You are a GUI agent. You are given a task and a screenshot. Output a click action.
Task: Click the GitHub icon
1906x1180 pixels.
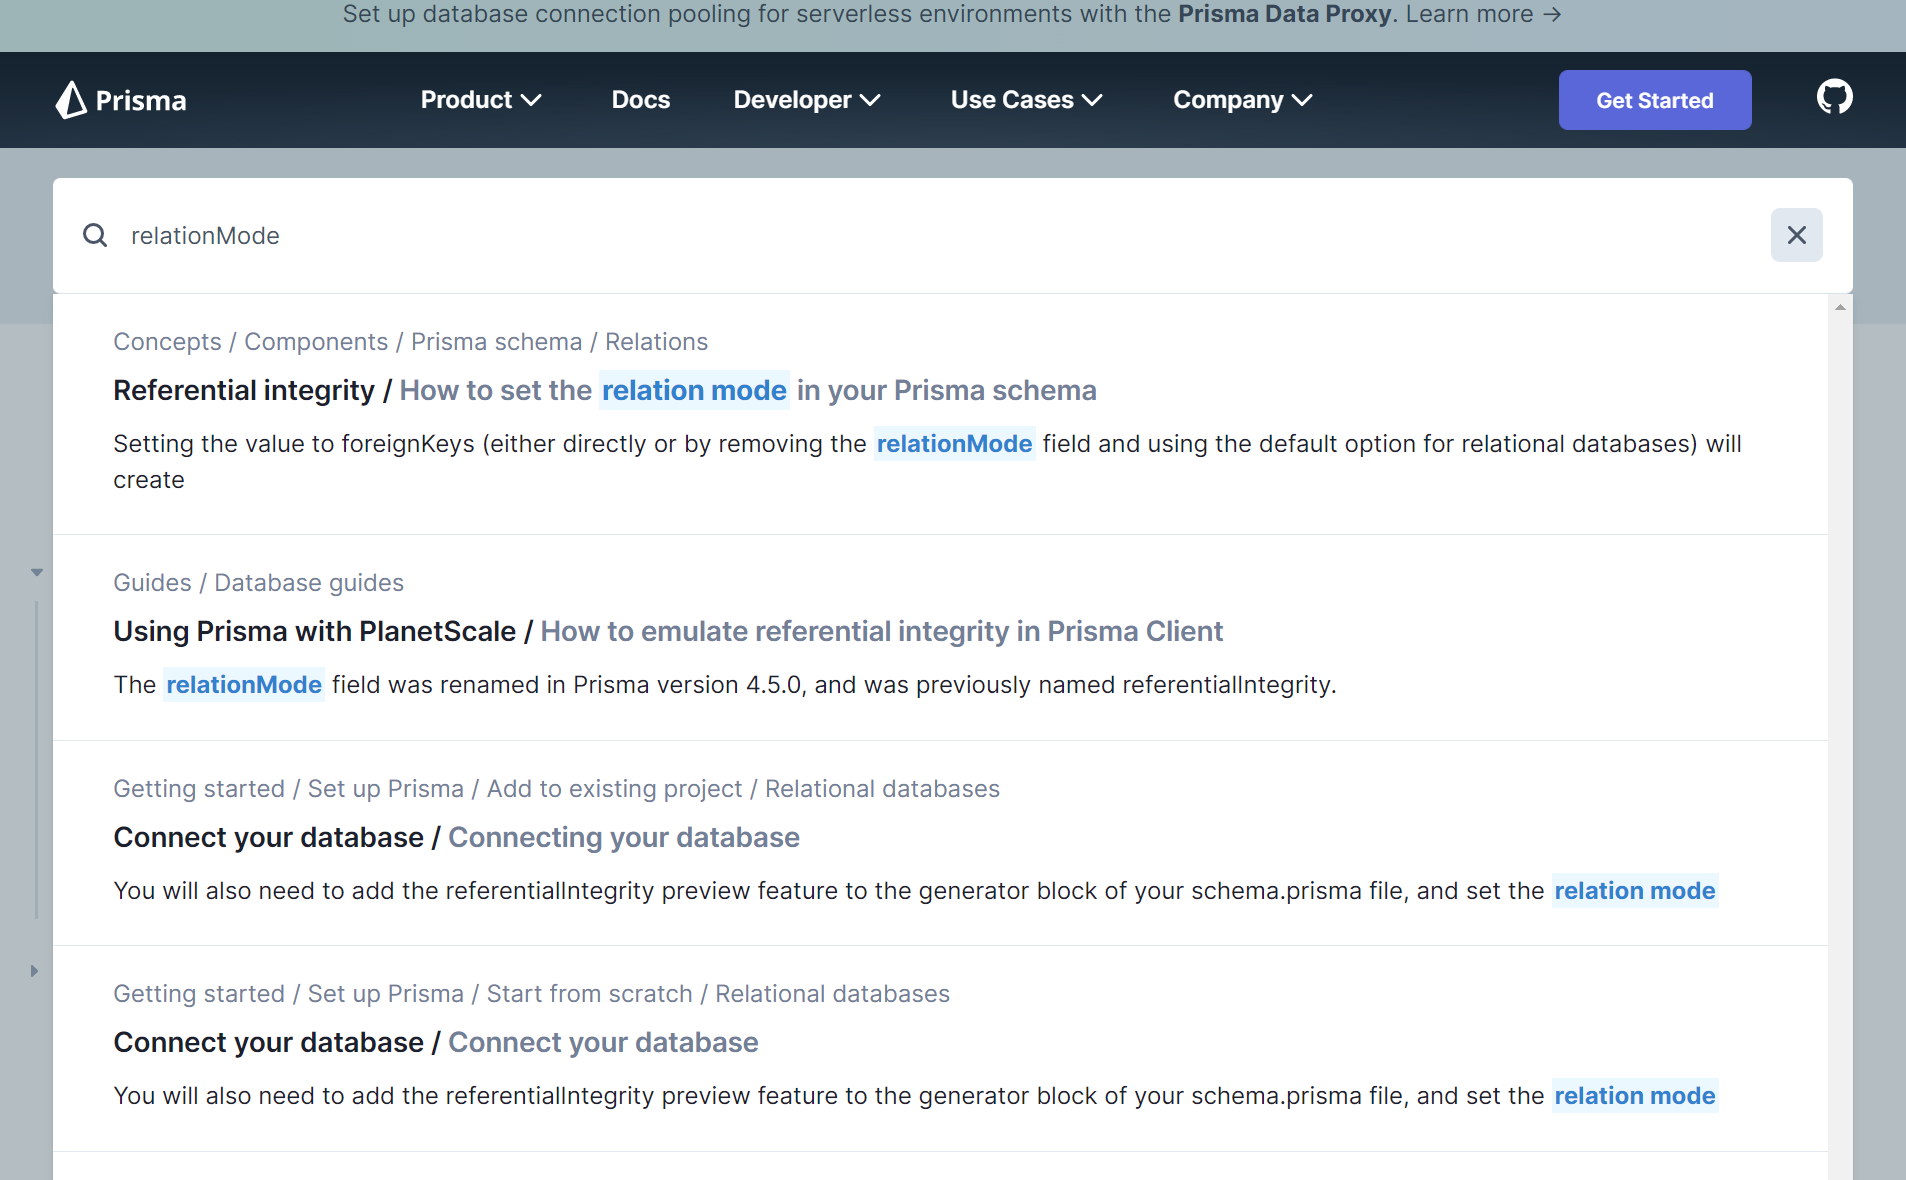pos(1835,97)
